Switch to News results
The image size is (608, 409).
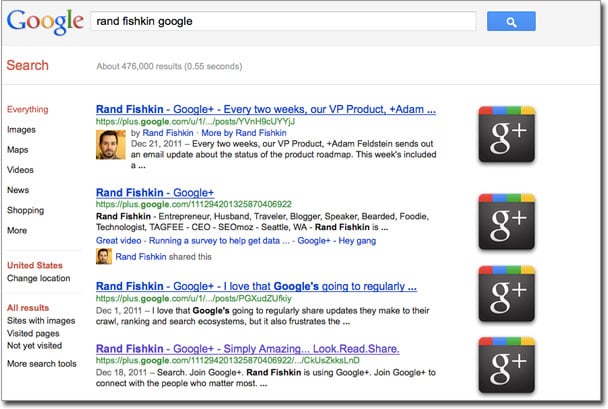tap(18, 190)
